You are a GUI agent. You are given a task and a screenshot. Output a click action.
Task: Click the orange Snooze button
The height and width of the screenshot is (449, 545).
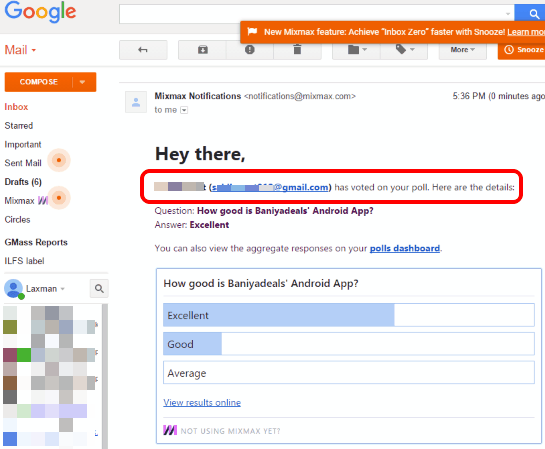pyautogui.click(x=521, y=50)
